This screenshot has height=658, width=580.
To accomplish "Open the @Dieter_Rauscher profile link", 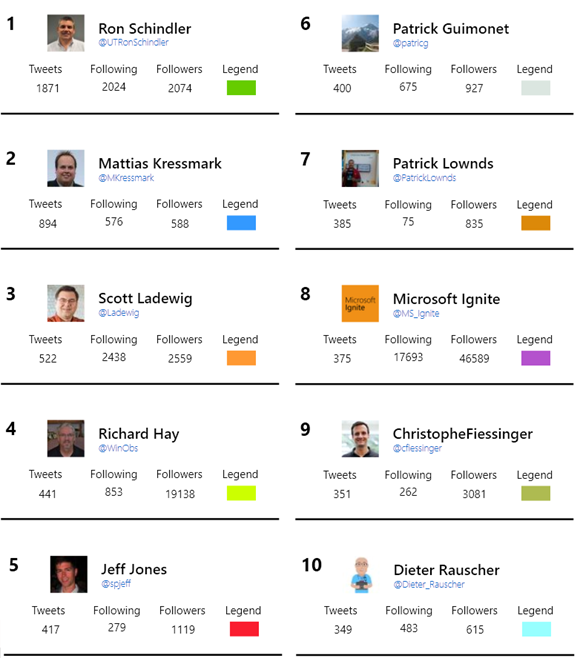I will [429, 584].
